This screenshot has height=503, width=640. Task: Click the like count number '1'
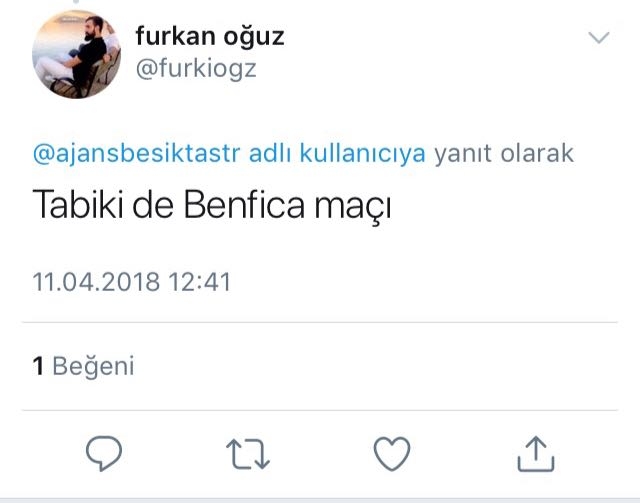[38, 366]
